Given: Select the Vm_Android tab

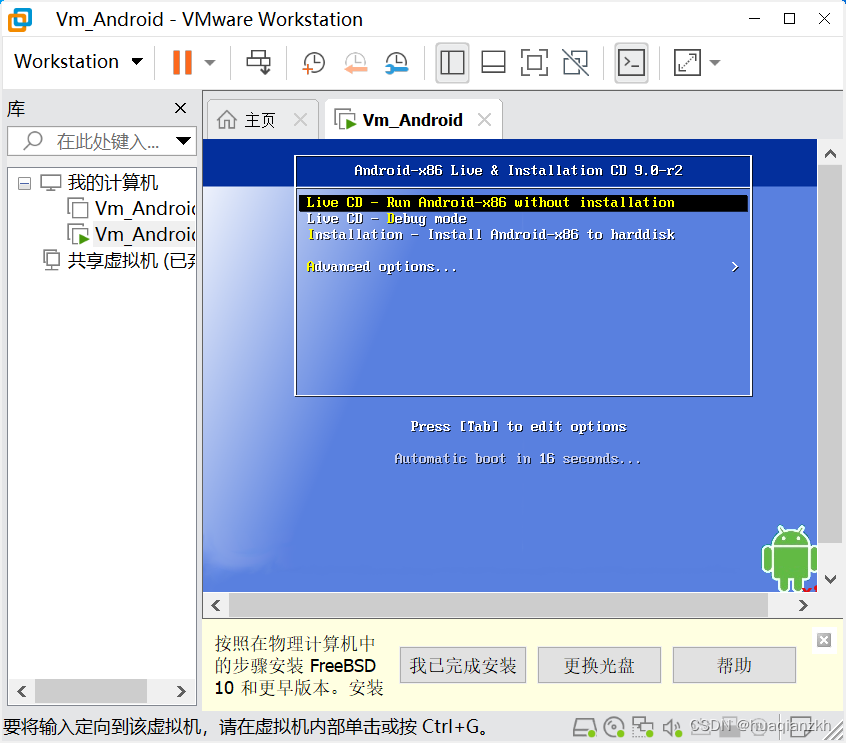Looking at the screenshot, I should pos(413,118).
